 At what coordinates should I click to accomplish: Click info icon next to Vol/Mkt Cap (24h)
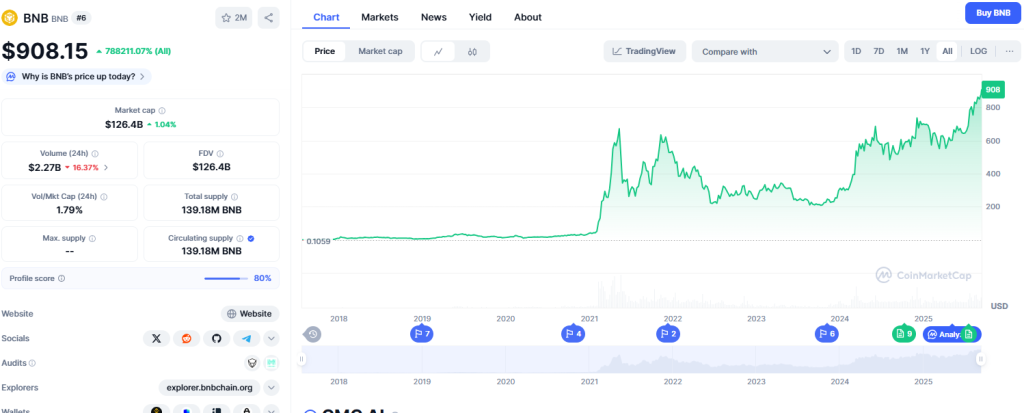[x=104, y=197]
